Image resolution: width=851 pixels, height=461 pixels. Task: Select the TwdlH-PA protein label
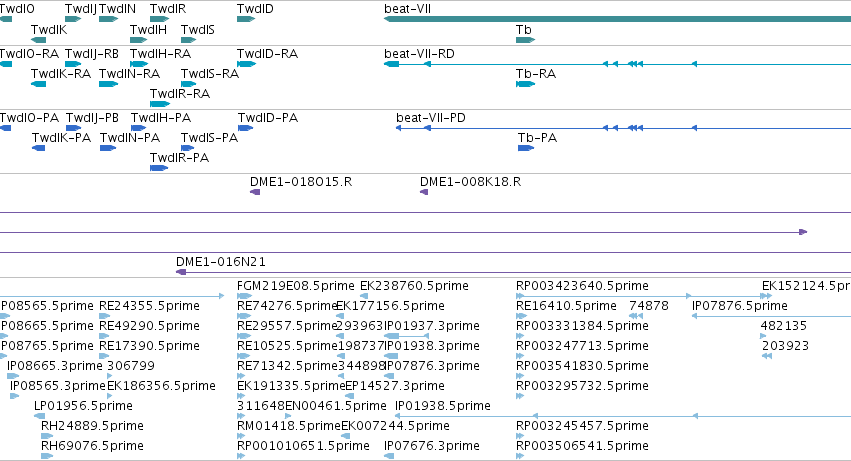161,118
